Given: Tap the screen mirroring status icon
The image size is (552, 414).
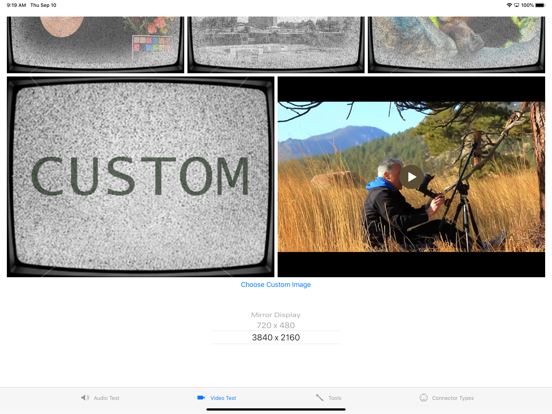Looking at the screenshot, I should (x=516, y=5).
